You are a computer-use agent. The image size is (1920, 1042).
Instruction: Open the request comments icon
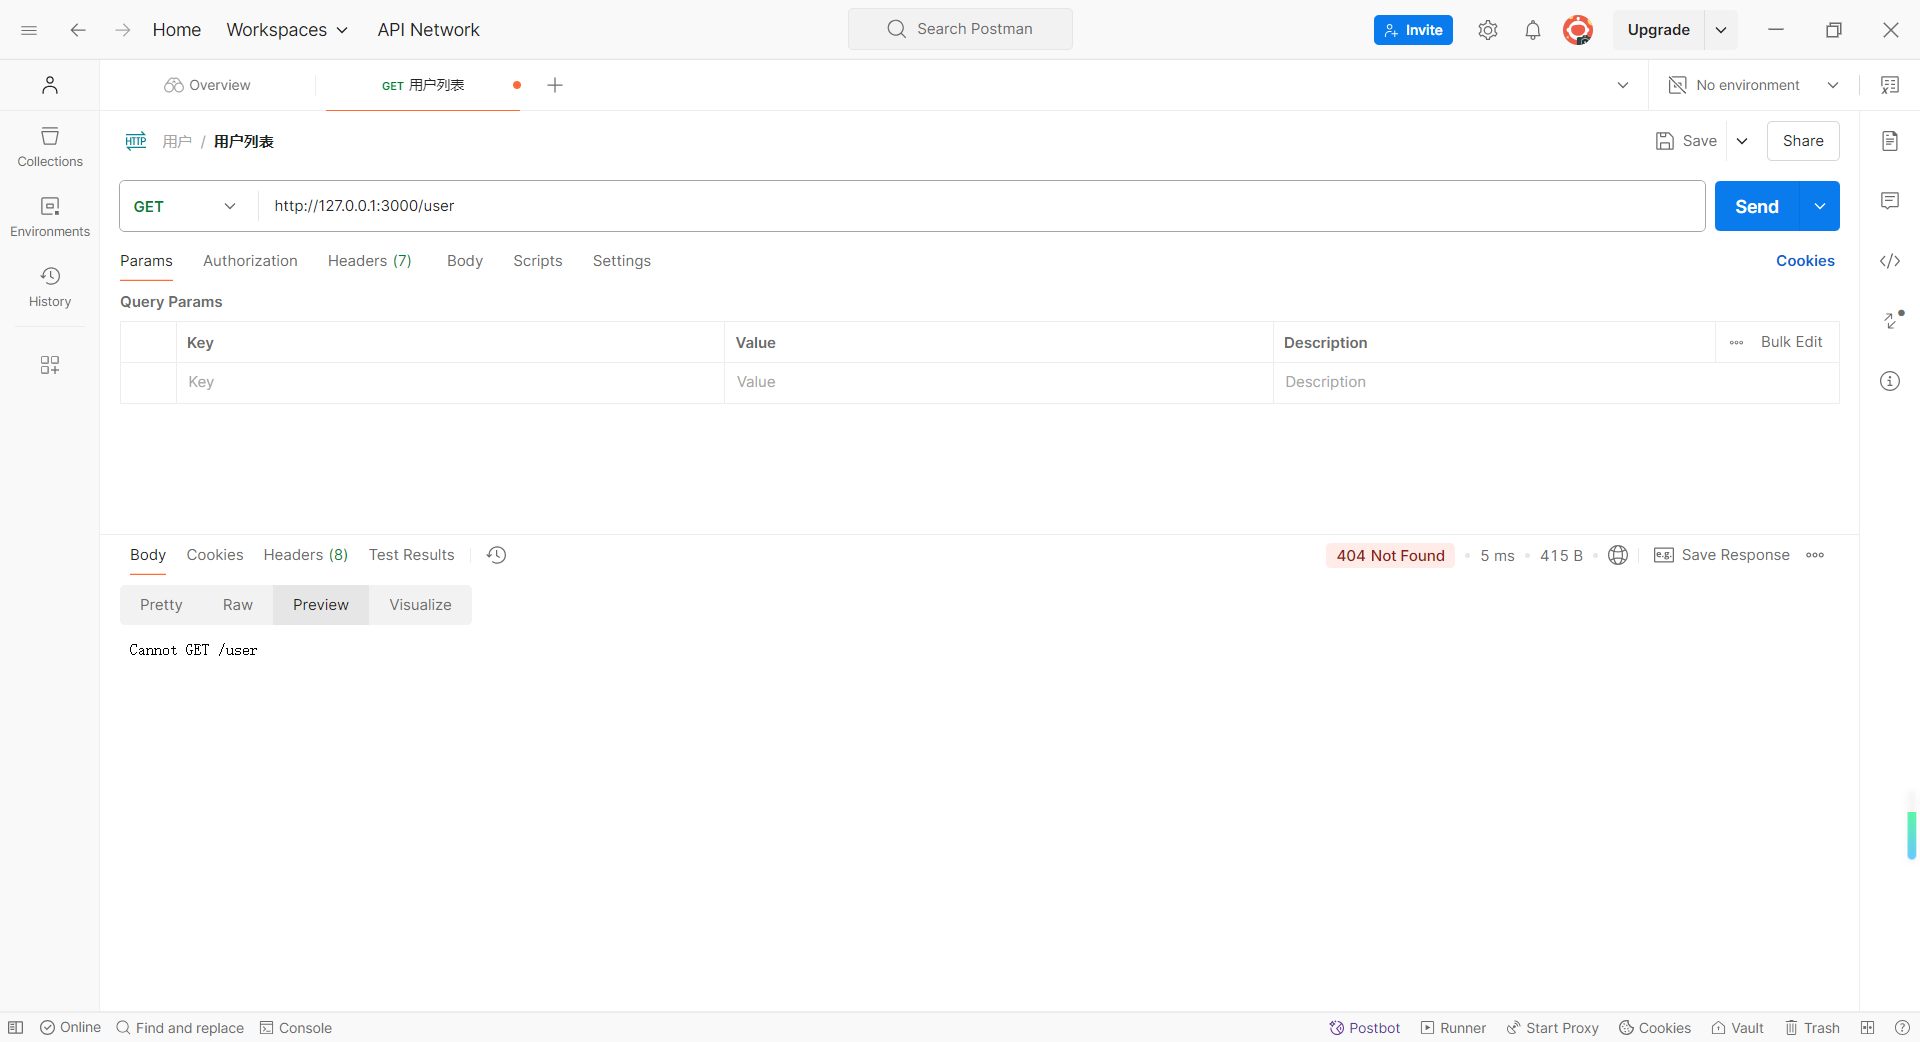tap(1890, 201)
